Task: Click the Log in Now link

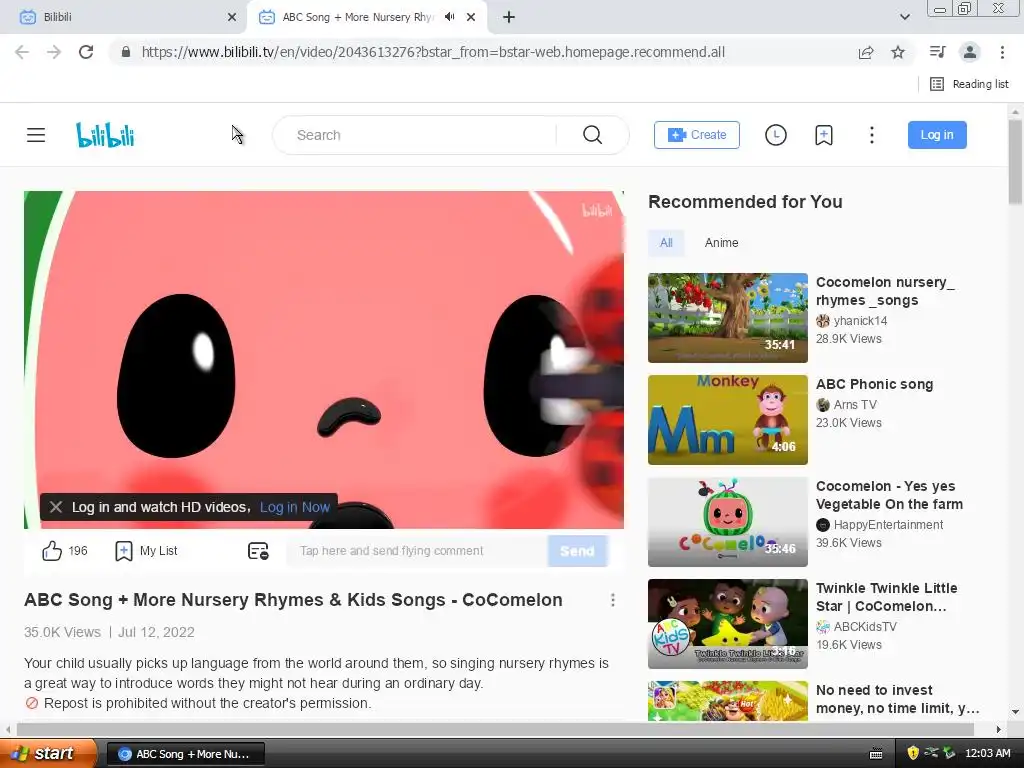Action: [x=295, y=507]
